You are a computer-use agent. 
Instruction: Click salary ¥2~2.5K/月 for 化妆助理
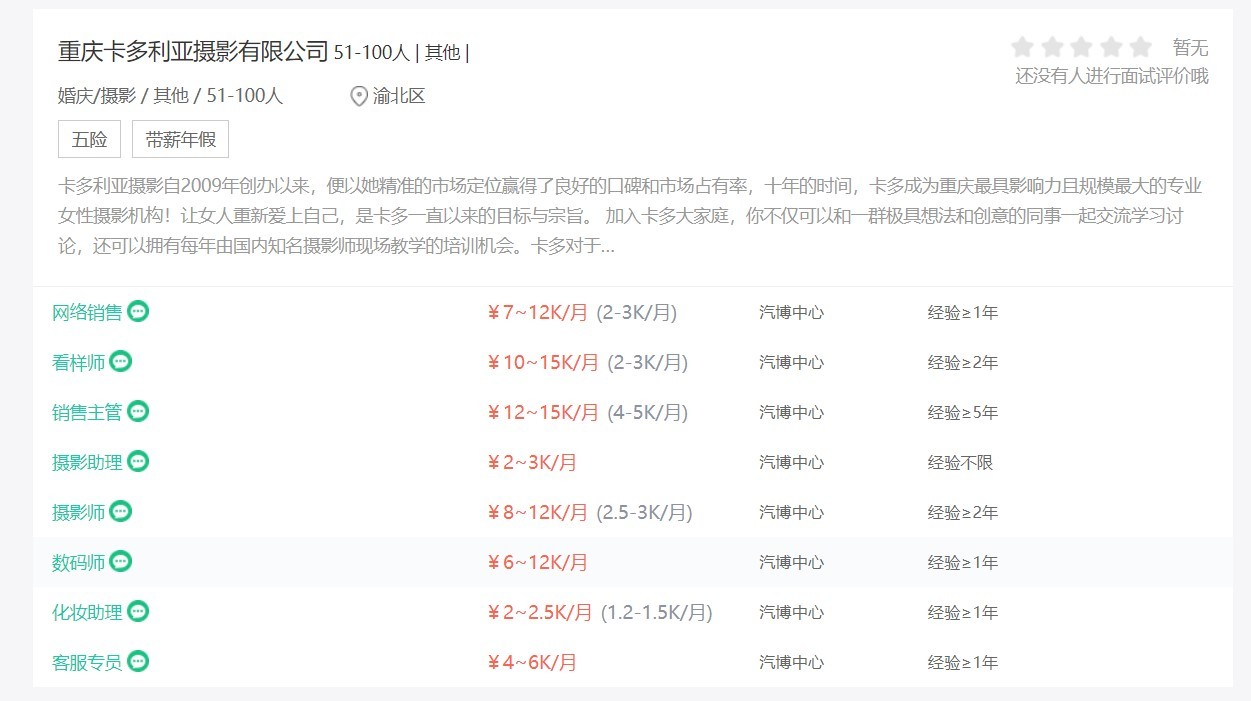539,613
